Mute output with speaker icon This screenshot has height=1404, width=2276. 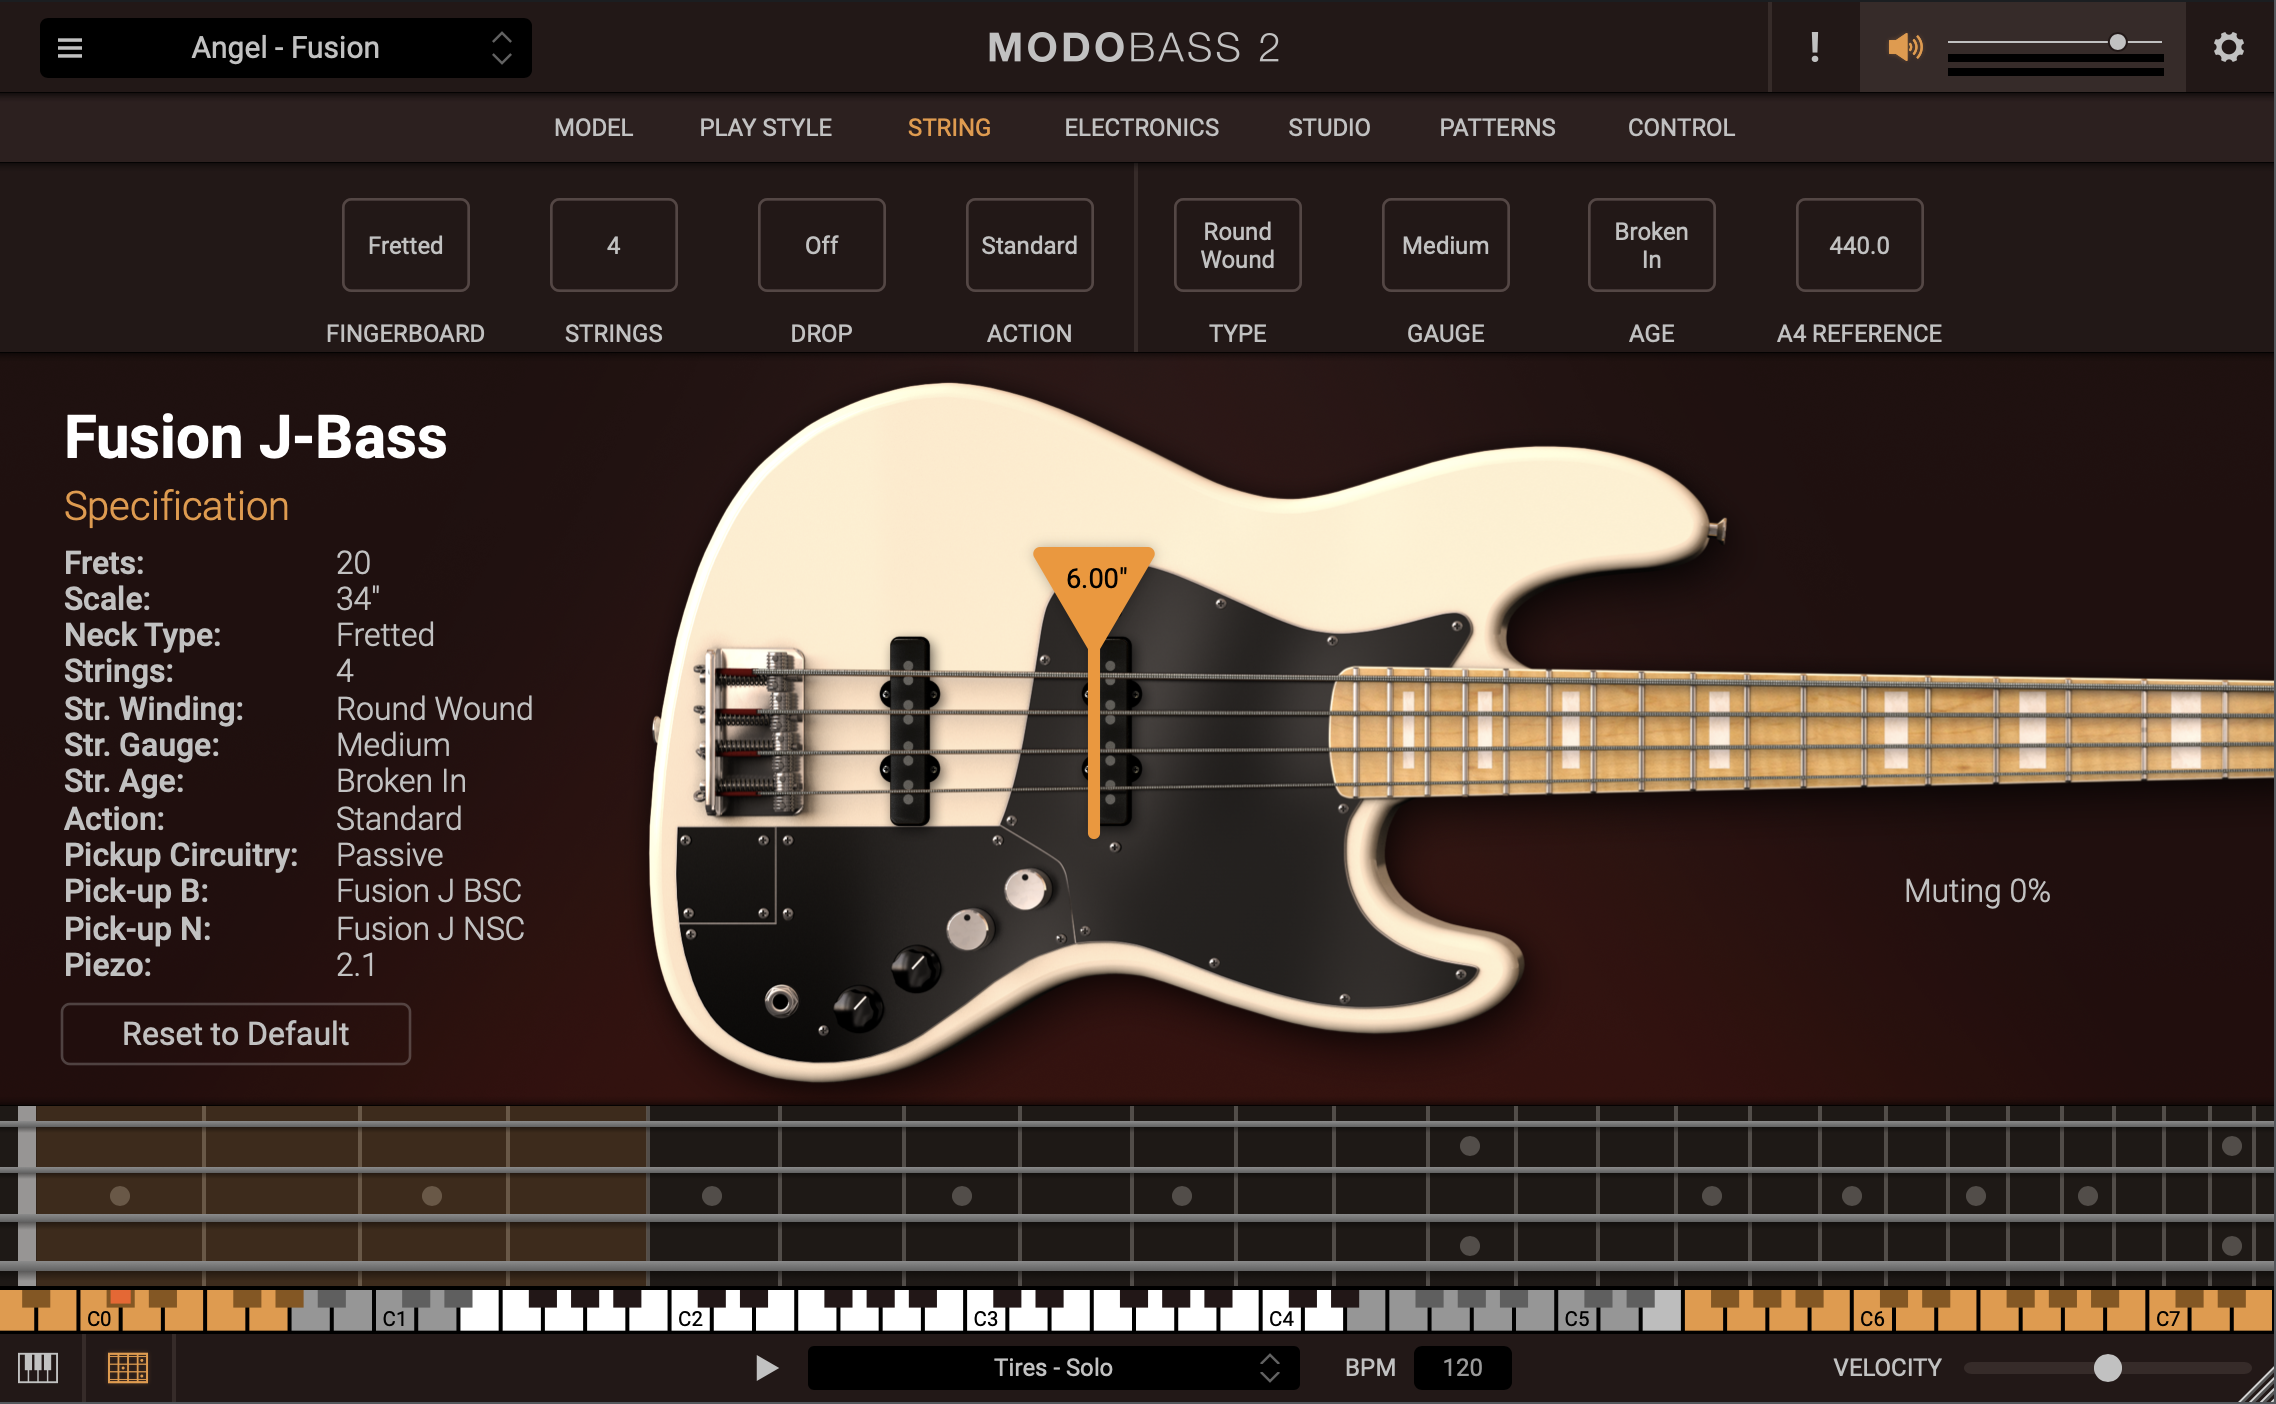(x=1904, y=47)
